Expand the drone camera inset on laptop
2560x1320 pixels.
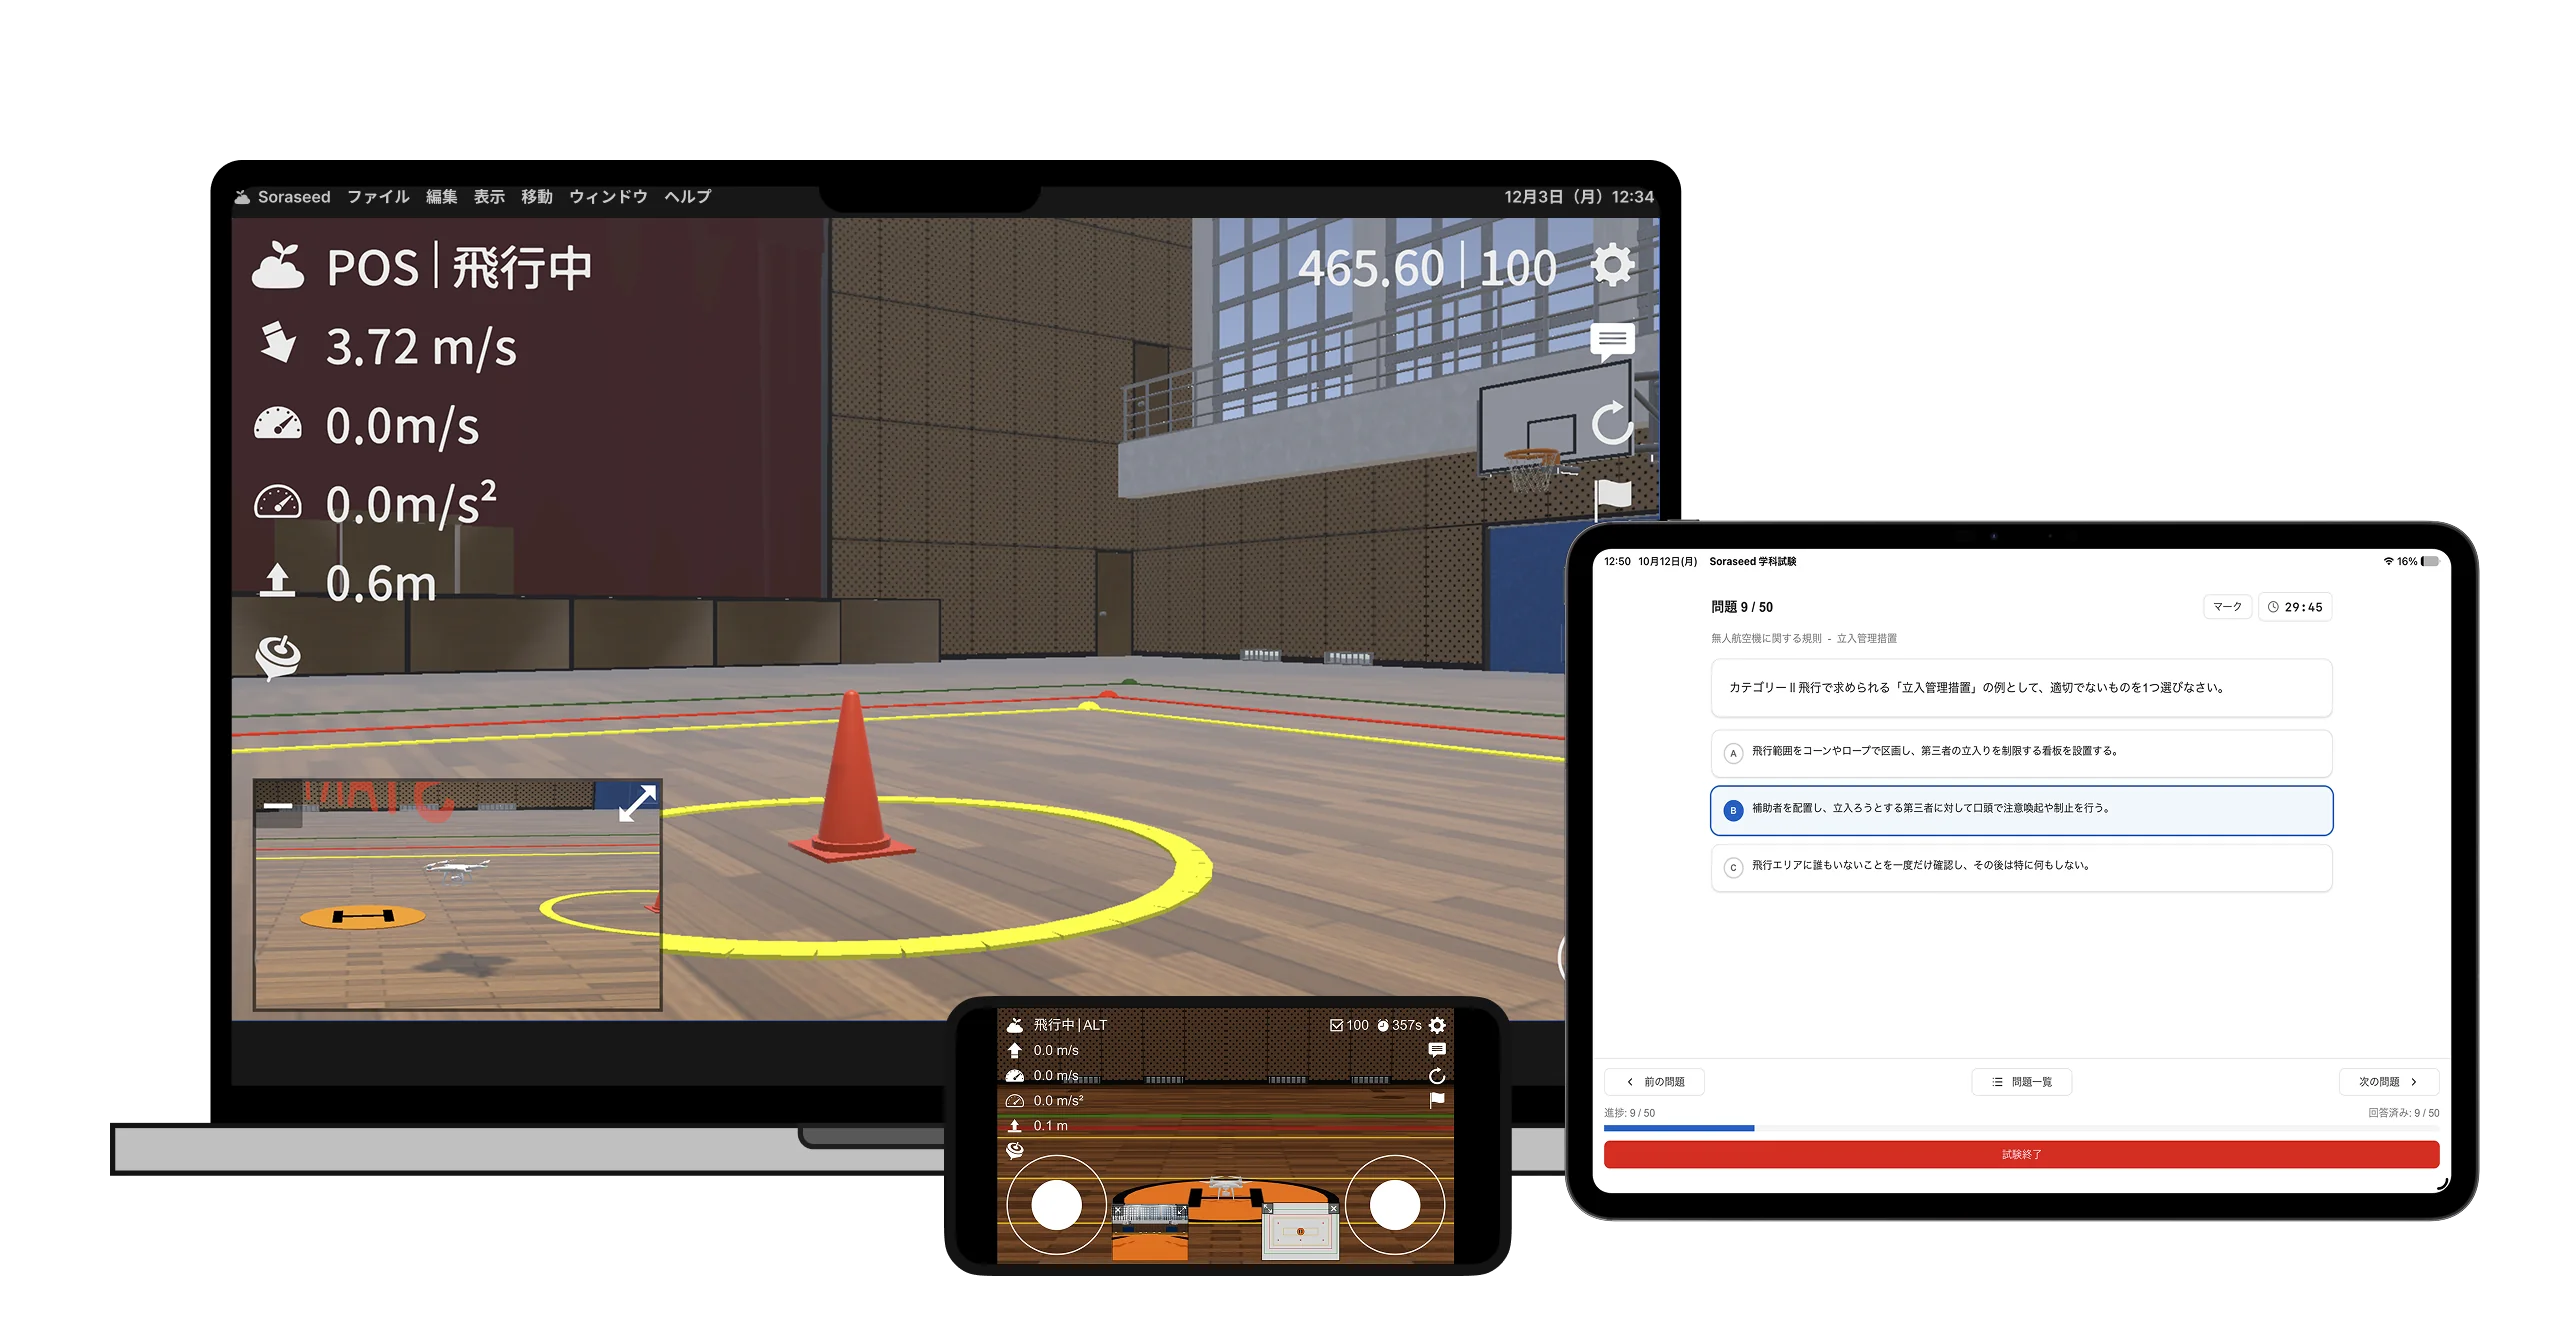pos(637,803)
